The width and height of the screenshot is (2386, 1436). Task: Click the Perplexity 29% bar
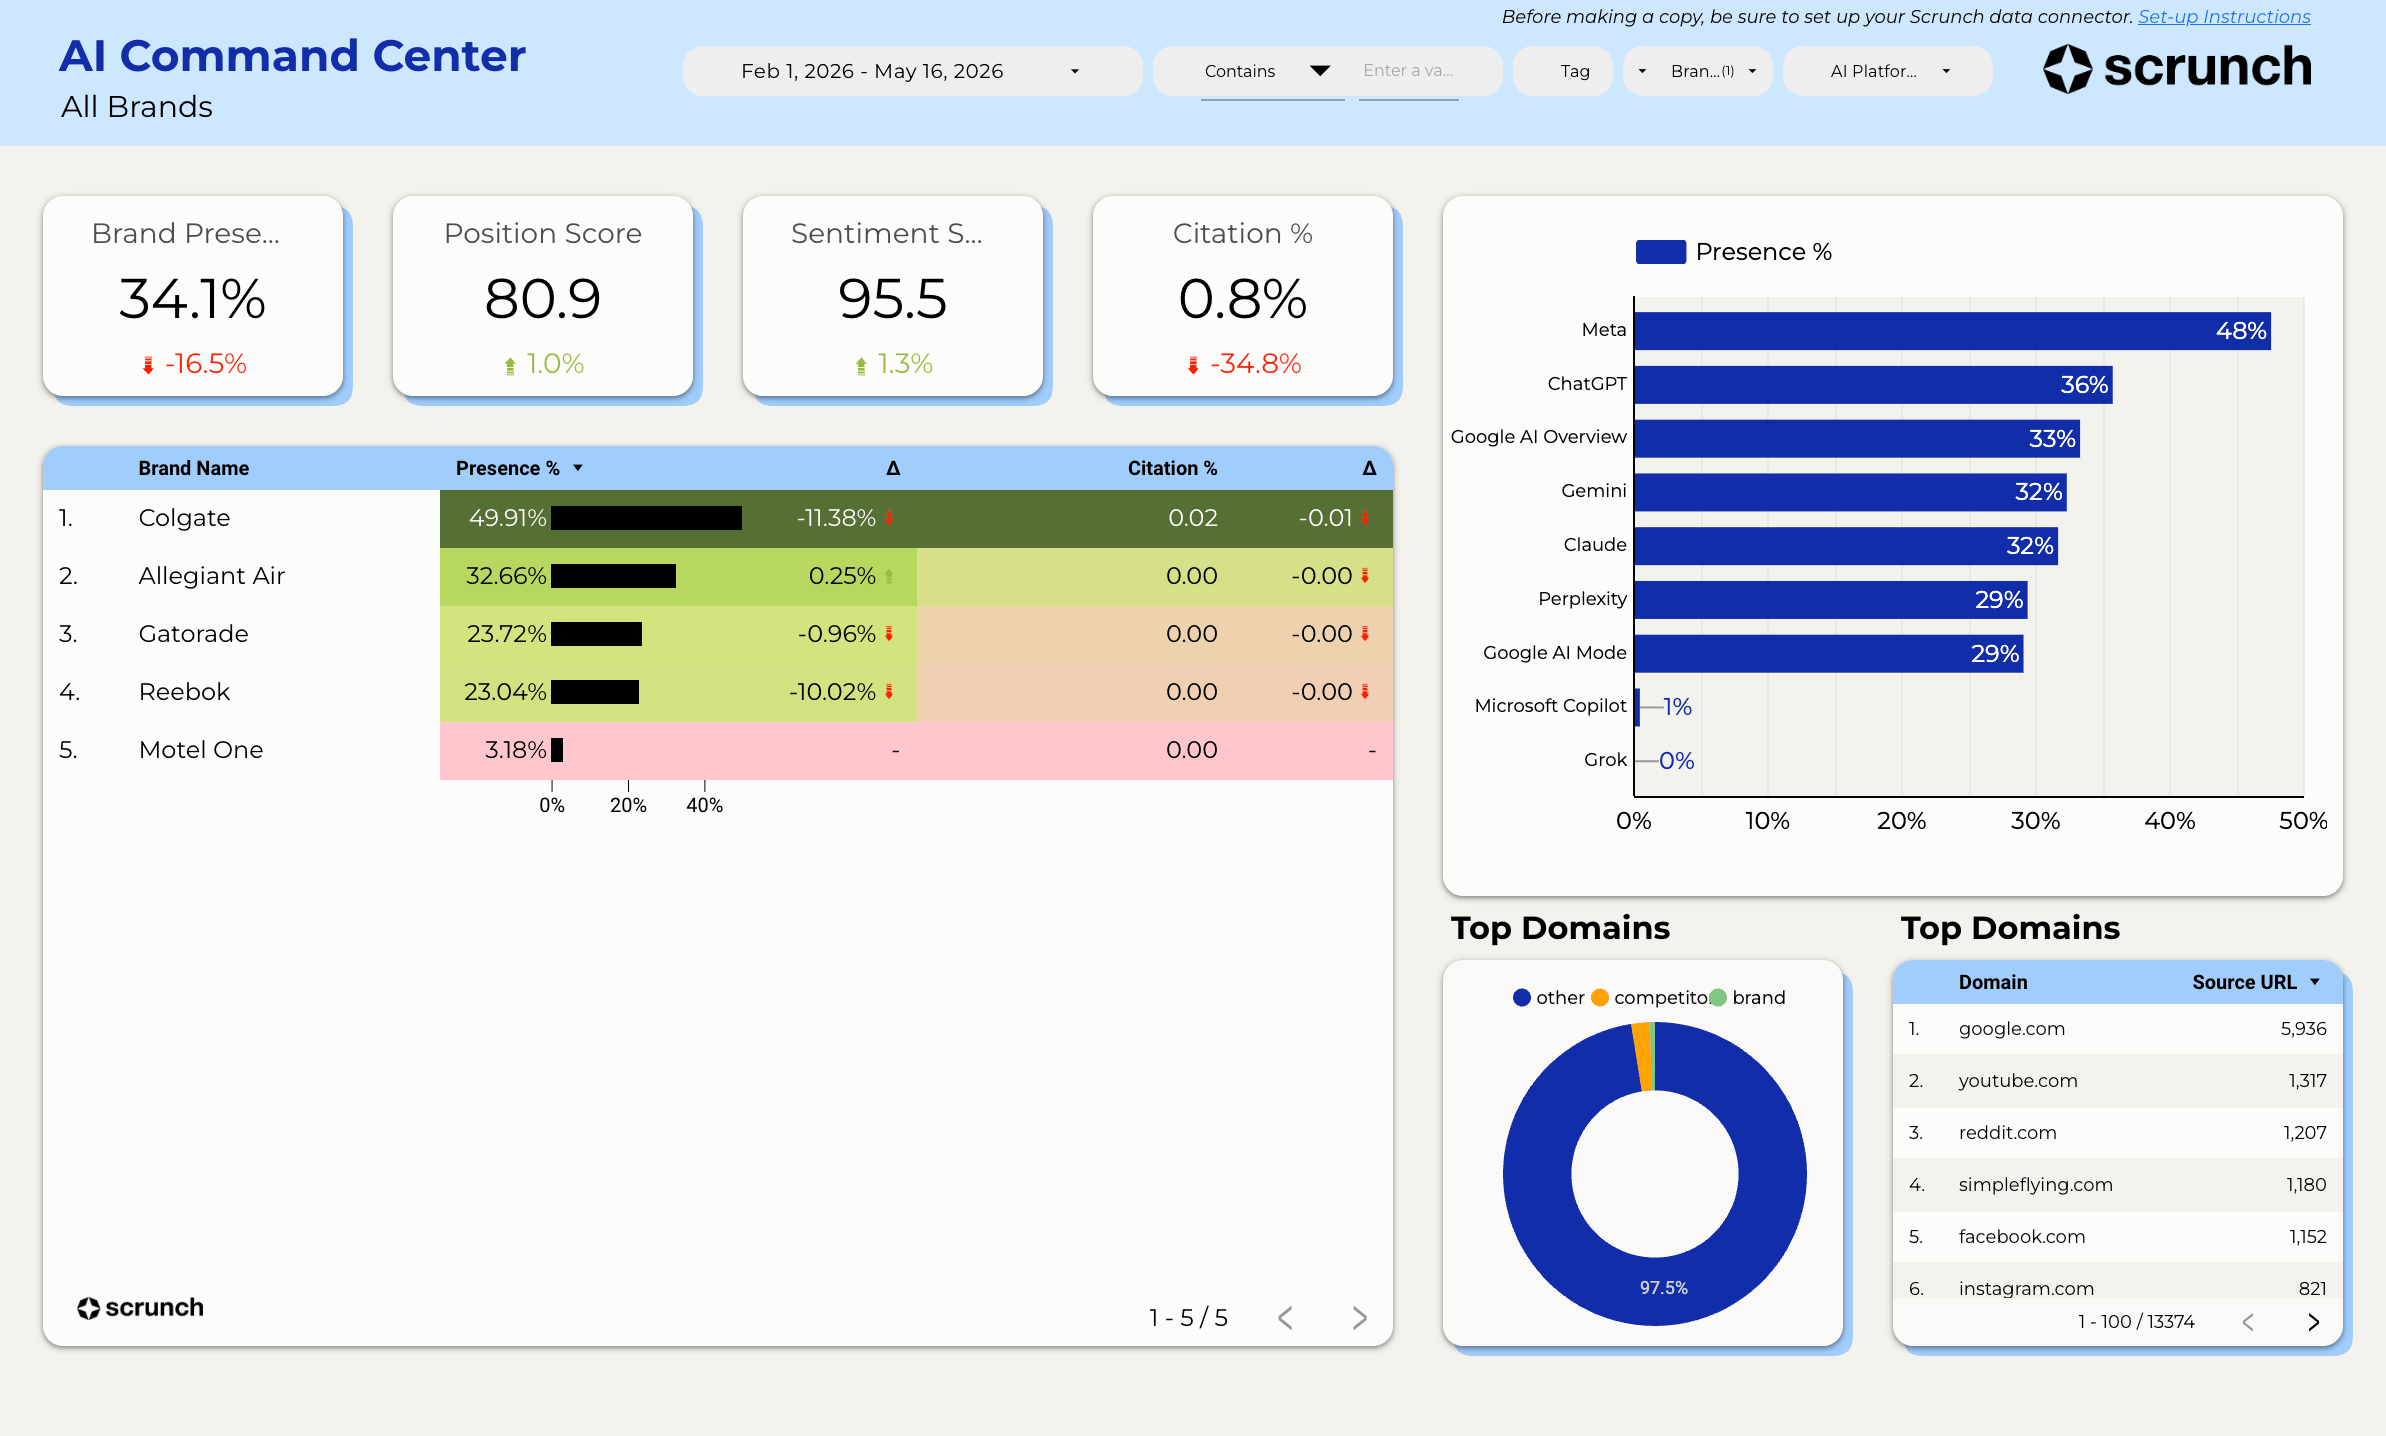pos(1831,600)
